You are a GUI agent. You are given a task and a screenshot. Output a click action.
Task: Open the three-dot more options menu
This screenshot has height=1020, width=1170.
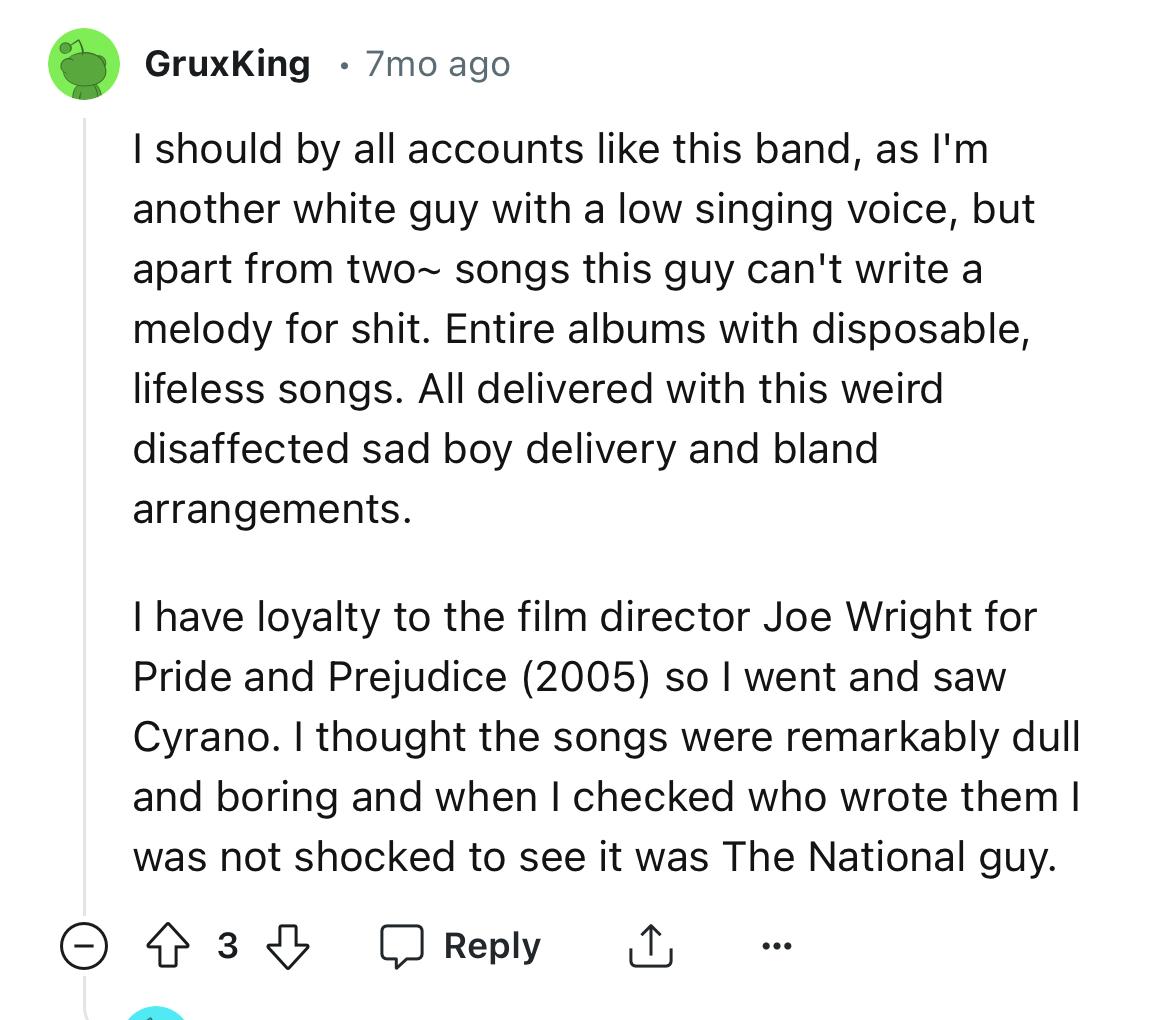click(776, 946)
